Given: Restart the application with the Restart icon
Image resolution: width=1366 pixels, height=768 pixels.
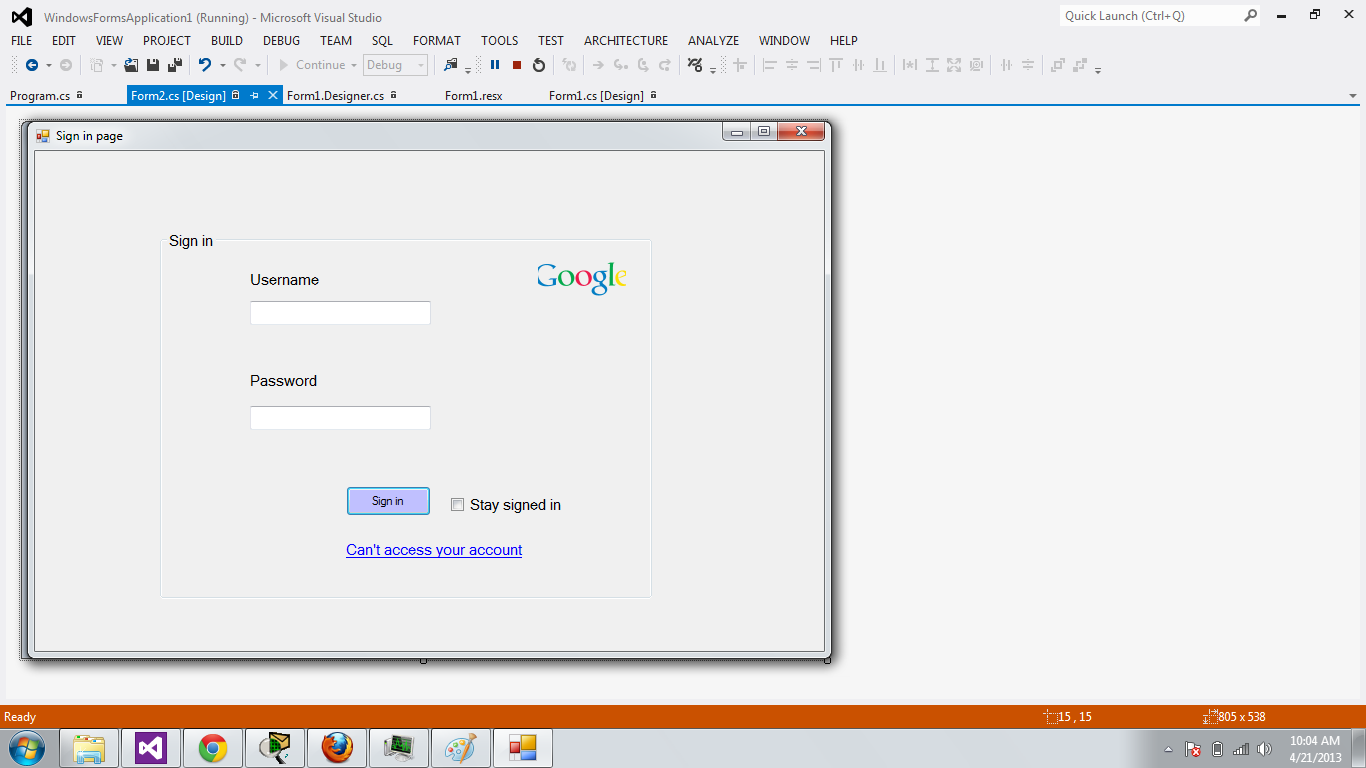Looking at the screenshot, I should (538, 64).
